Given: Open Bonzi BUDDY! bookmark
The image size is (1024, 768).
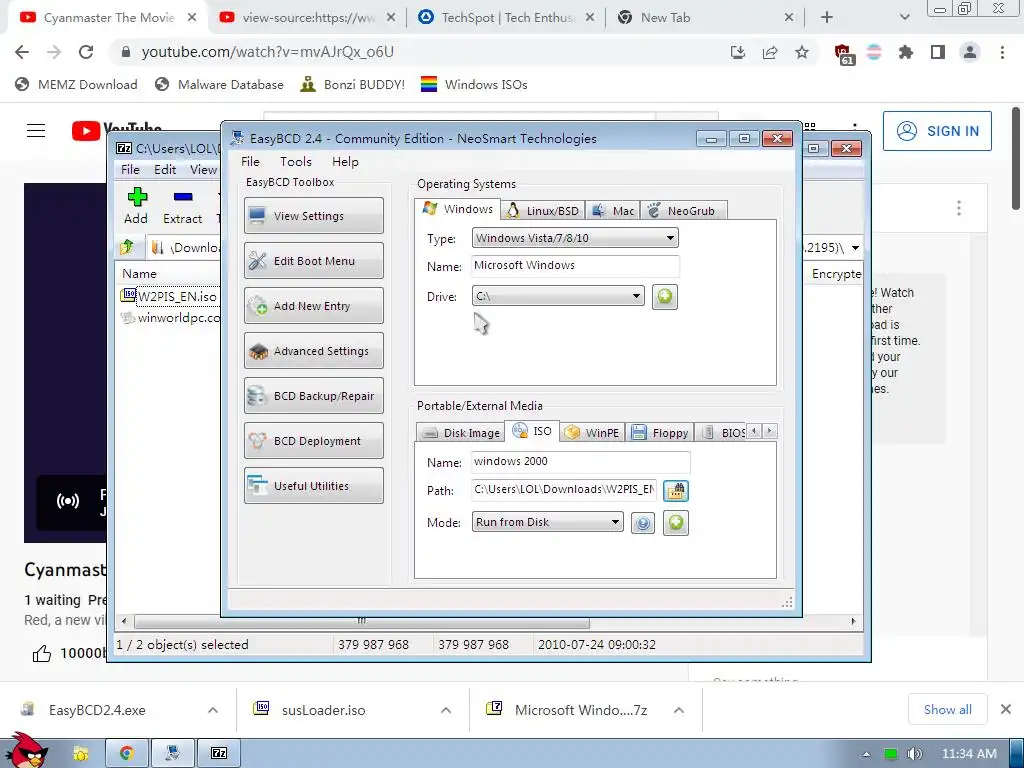Looking at the screenshot, I should (353, 84).
